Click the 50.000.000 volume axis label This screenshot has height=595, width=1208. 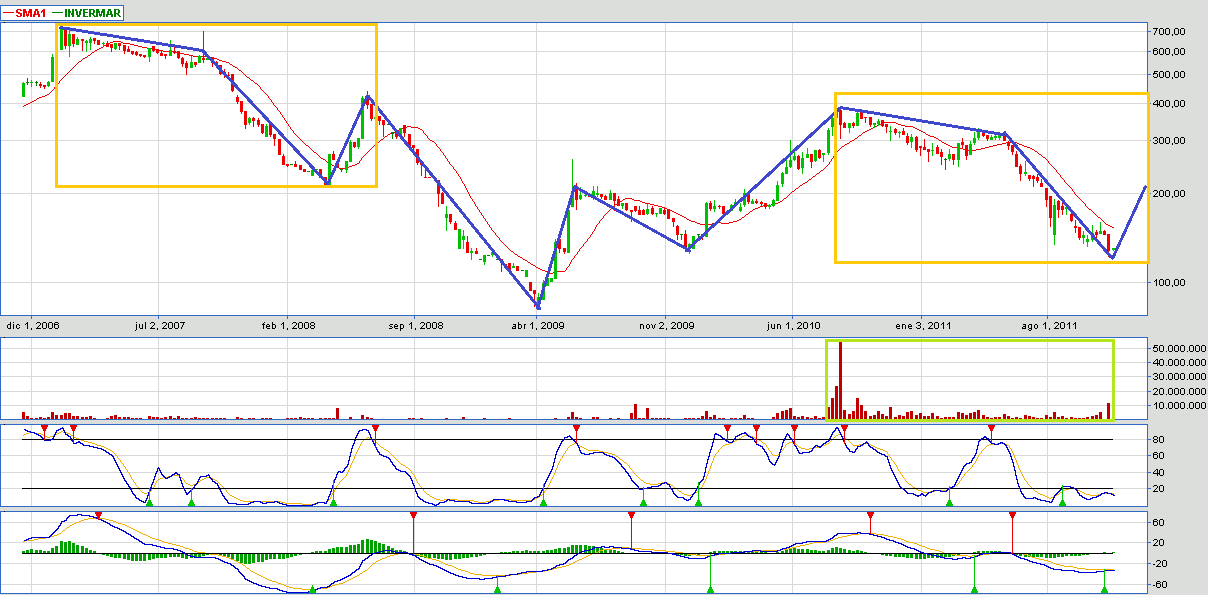[1175, 348]
